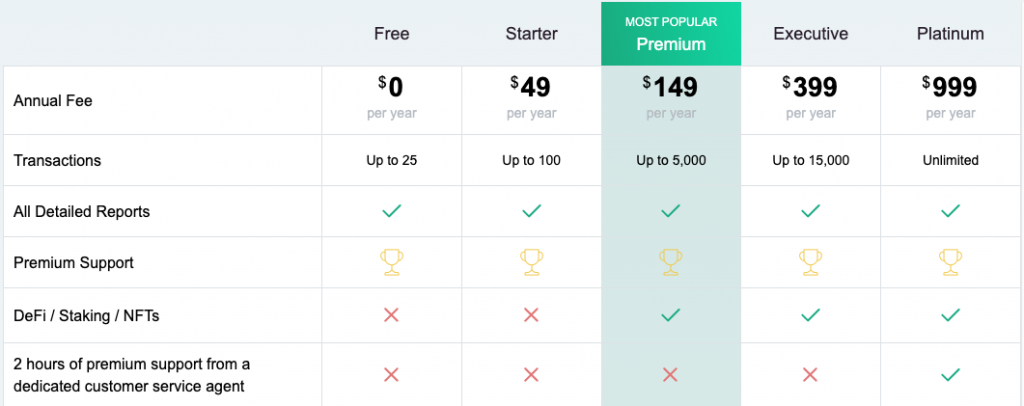Click the Premium Support trophy icon under Free
This screenshot has height=406, width=1024.
pyautogui.click(x=392, y=262)
